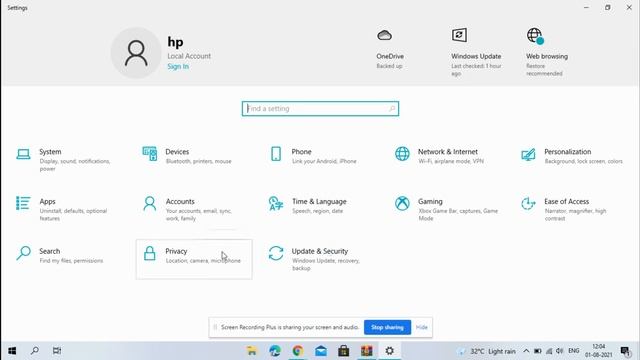Open Microsoft Store from the taskbar

click(344, 351)
